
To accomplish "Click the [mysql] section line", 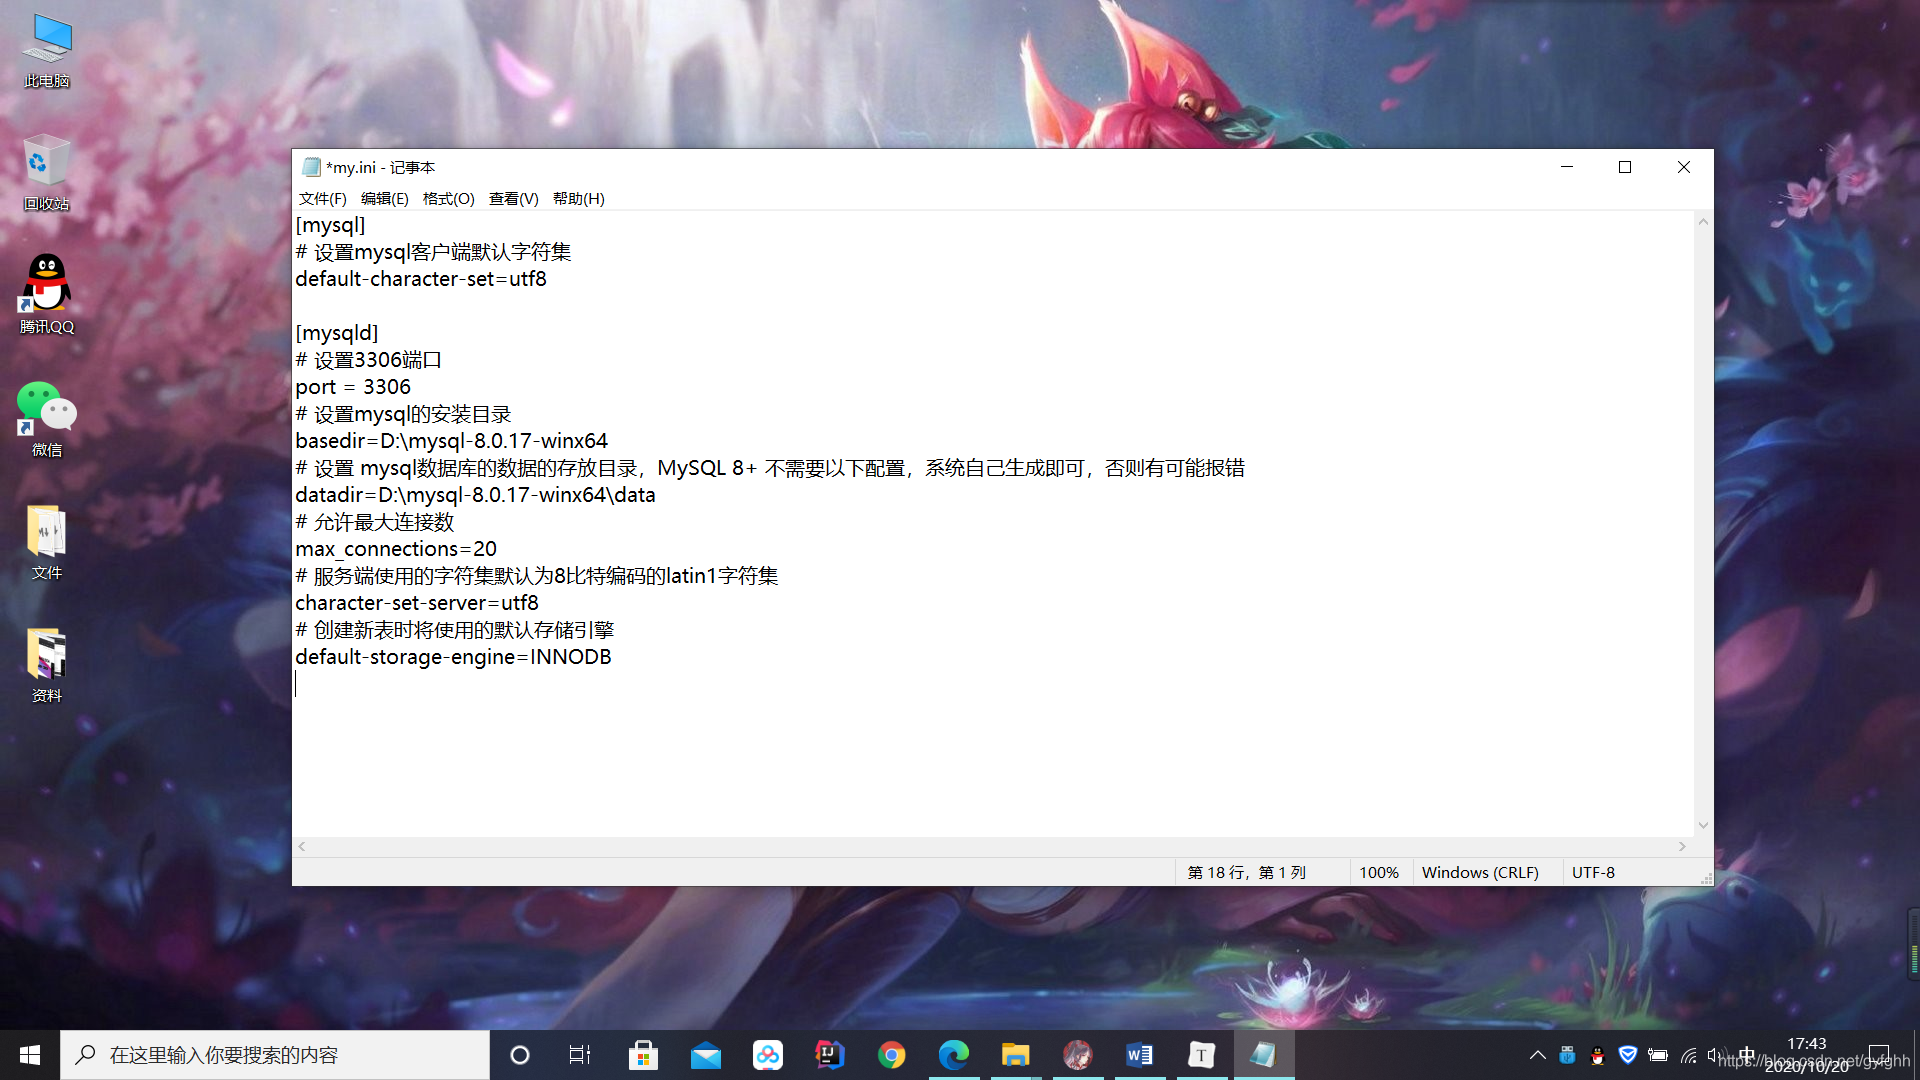I will 331,225.
